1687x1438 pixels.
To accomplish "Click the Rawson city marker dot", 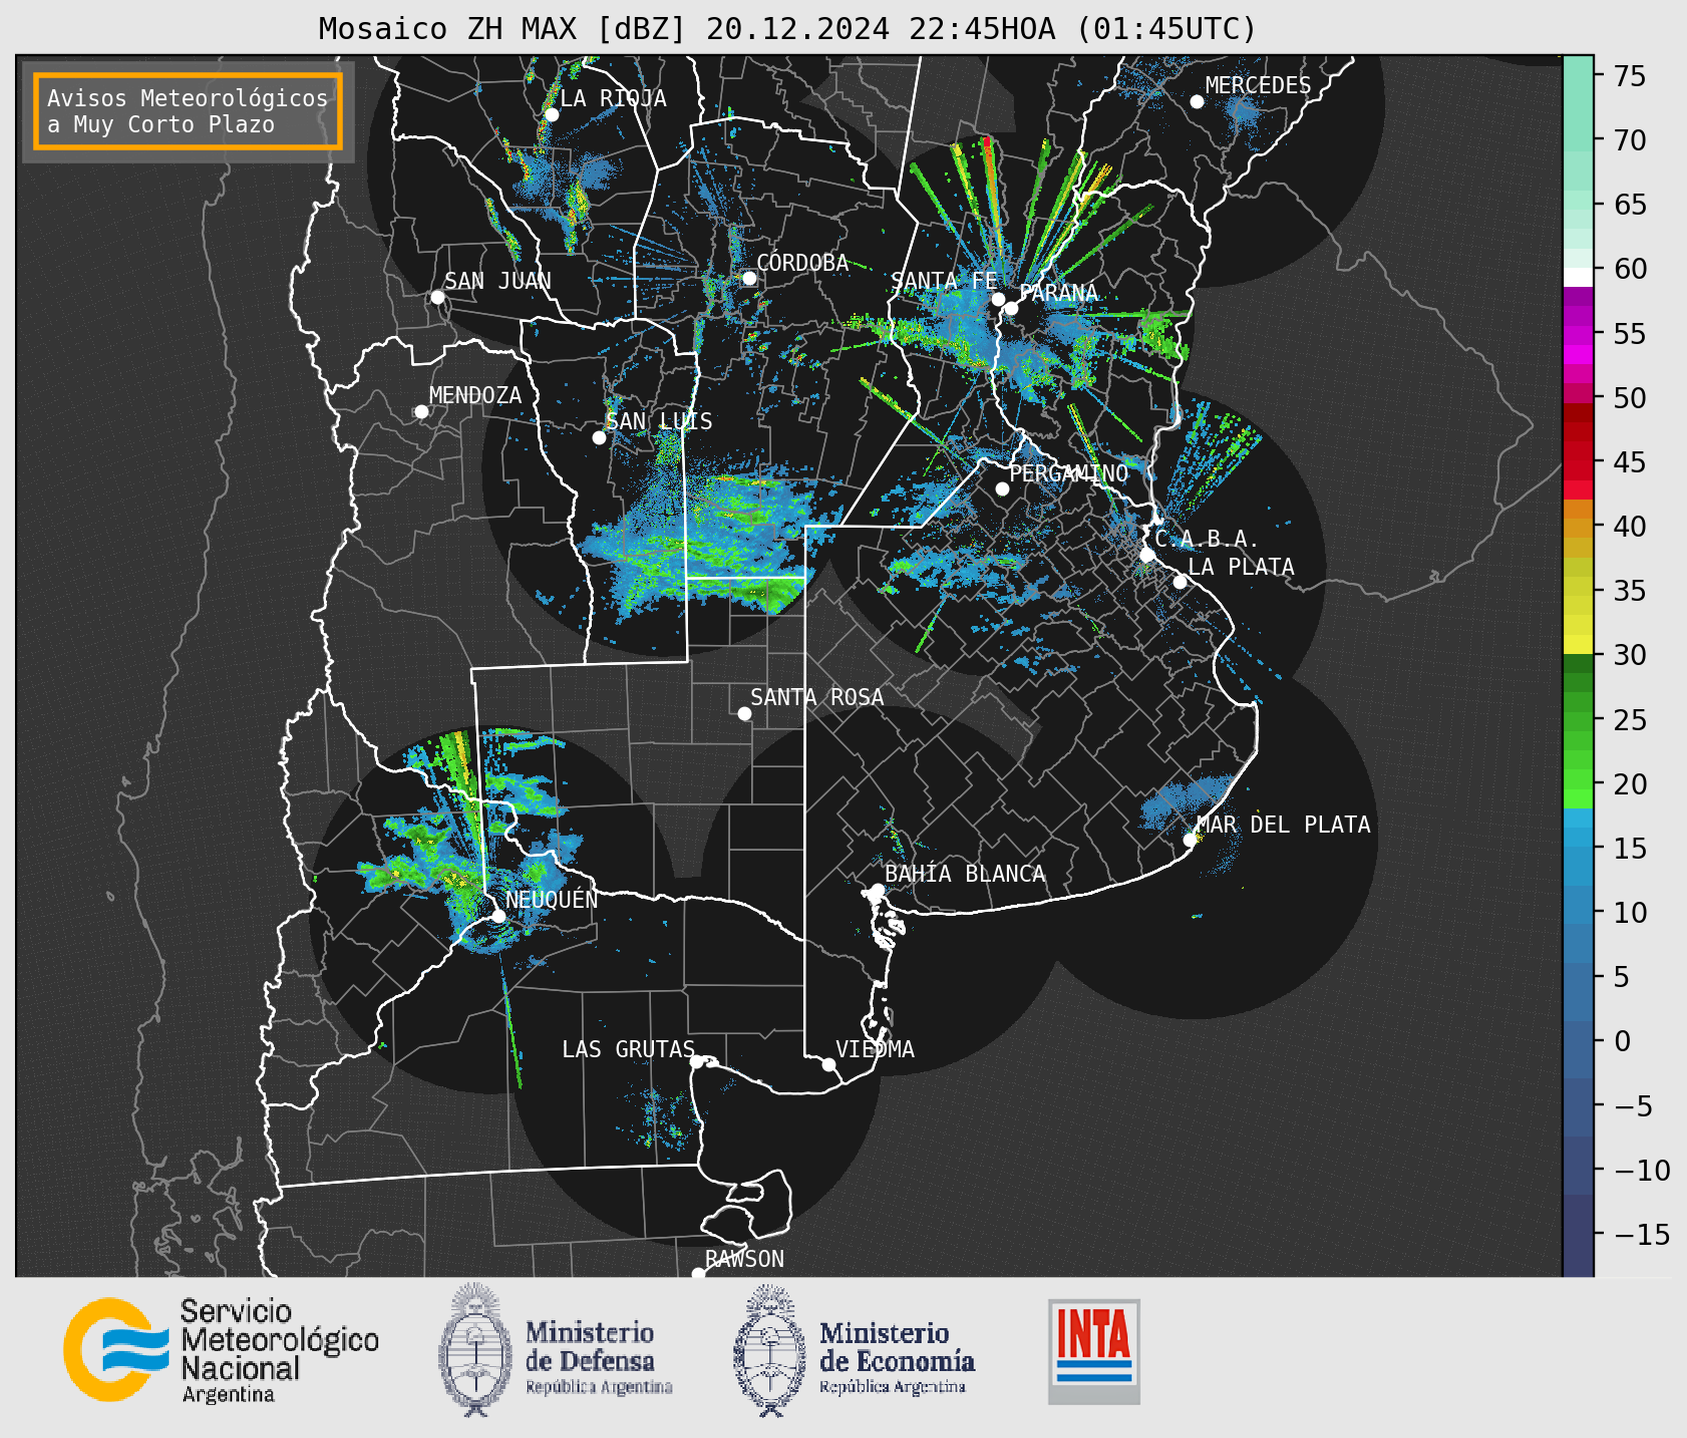I will (x=698, y=1274).
